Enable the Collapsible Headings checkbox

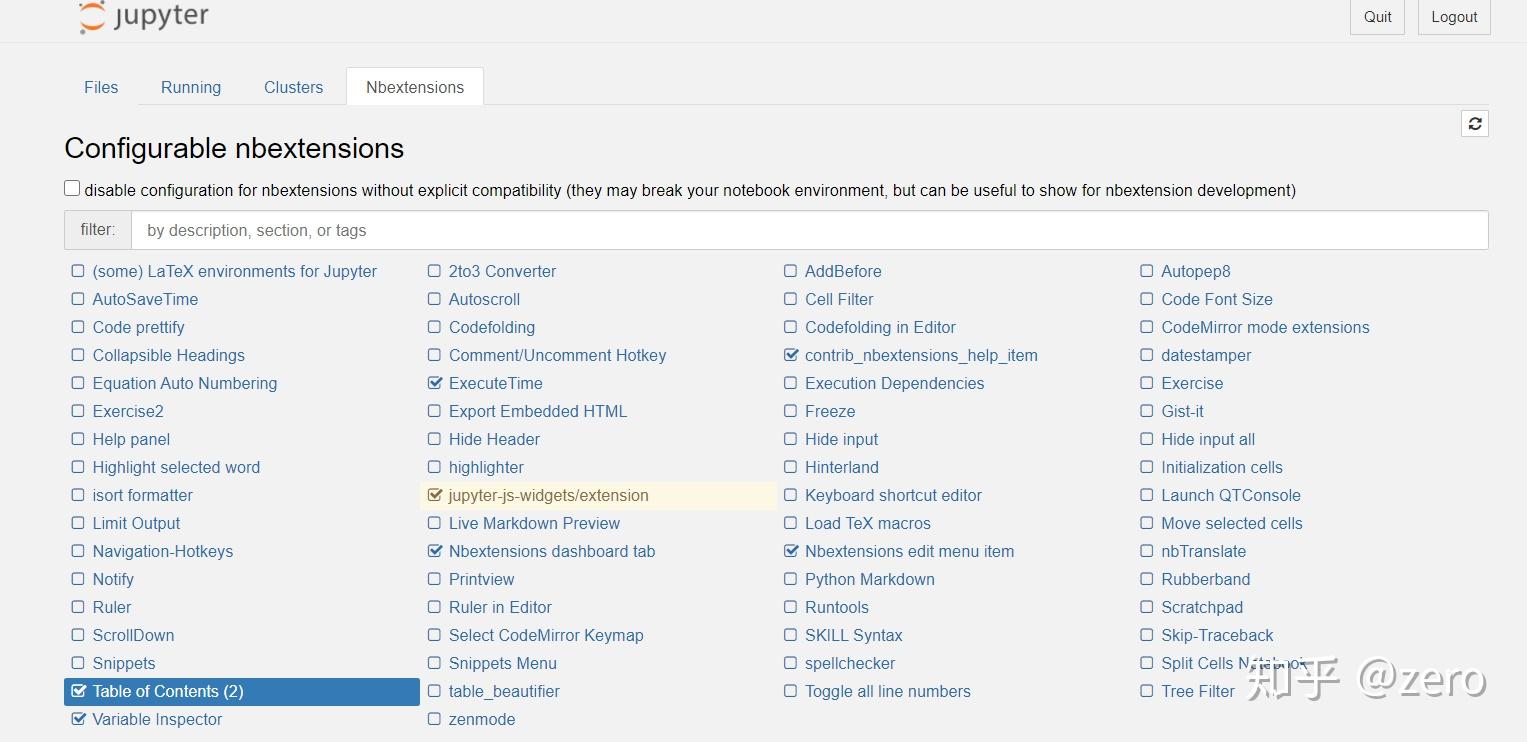tap(79, 355)
